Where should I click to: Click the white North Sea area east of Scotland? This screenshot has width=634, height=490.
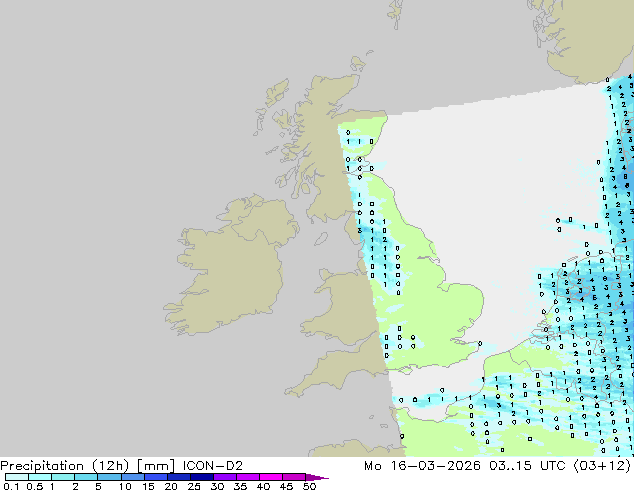pyautogui.click(x=480, y=160)
